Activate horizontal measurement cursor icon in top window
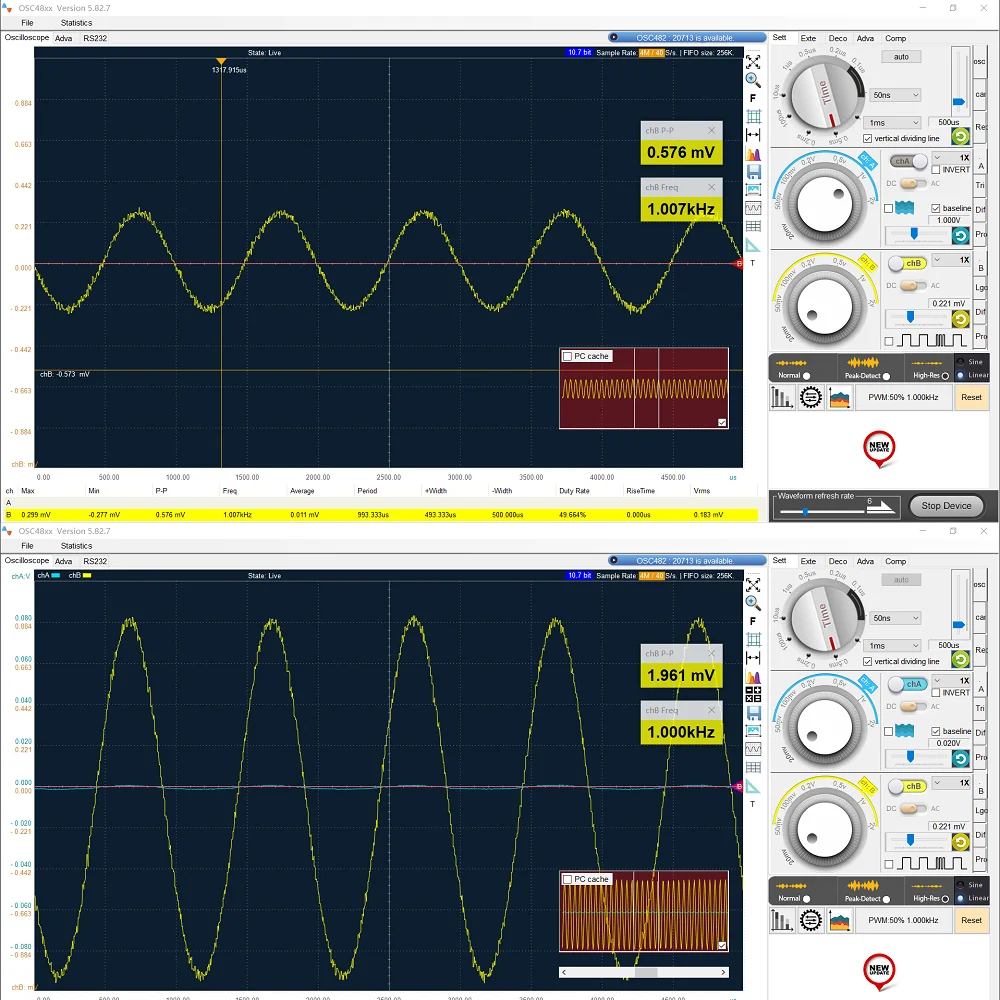The height and width of the screenshot is (1000, 1000). tap(753, 135)
